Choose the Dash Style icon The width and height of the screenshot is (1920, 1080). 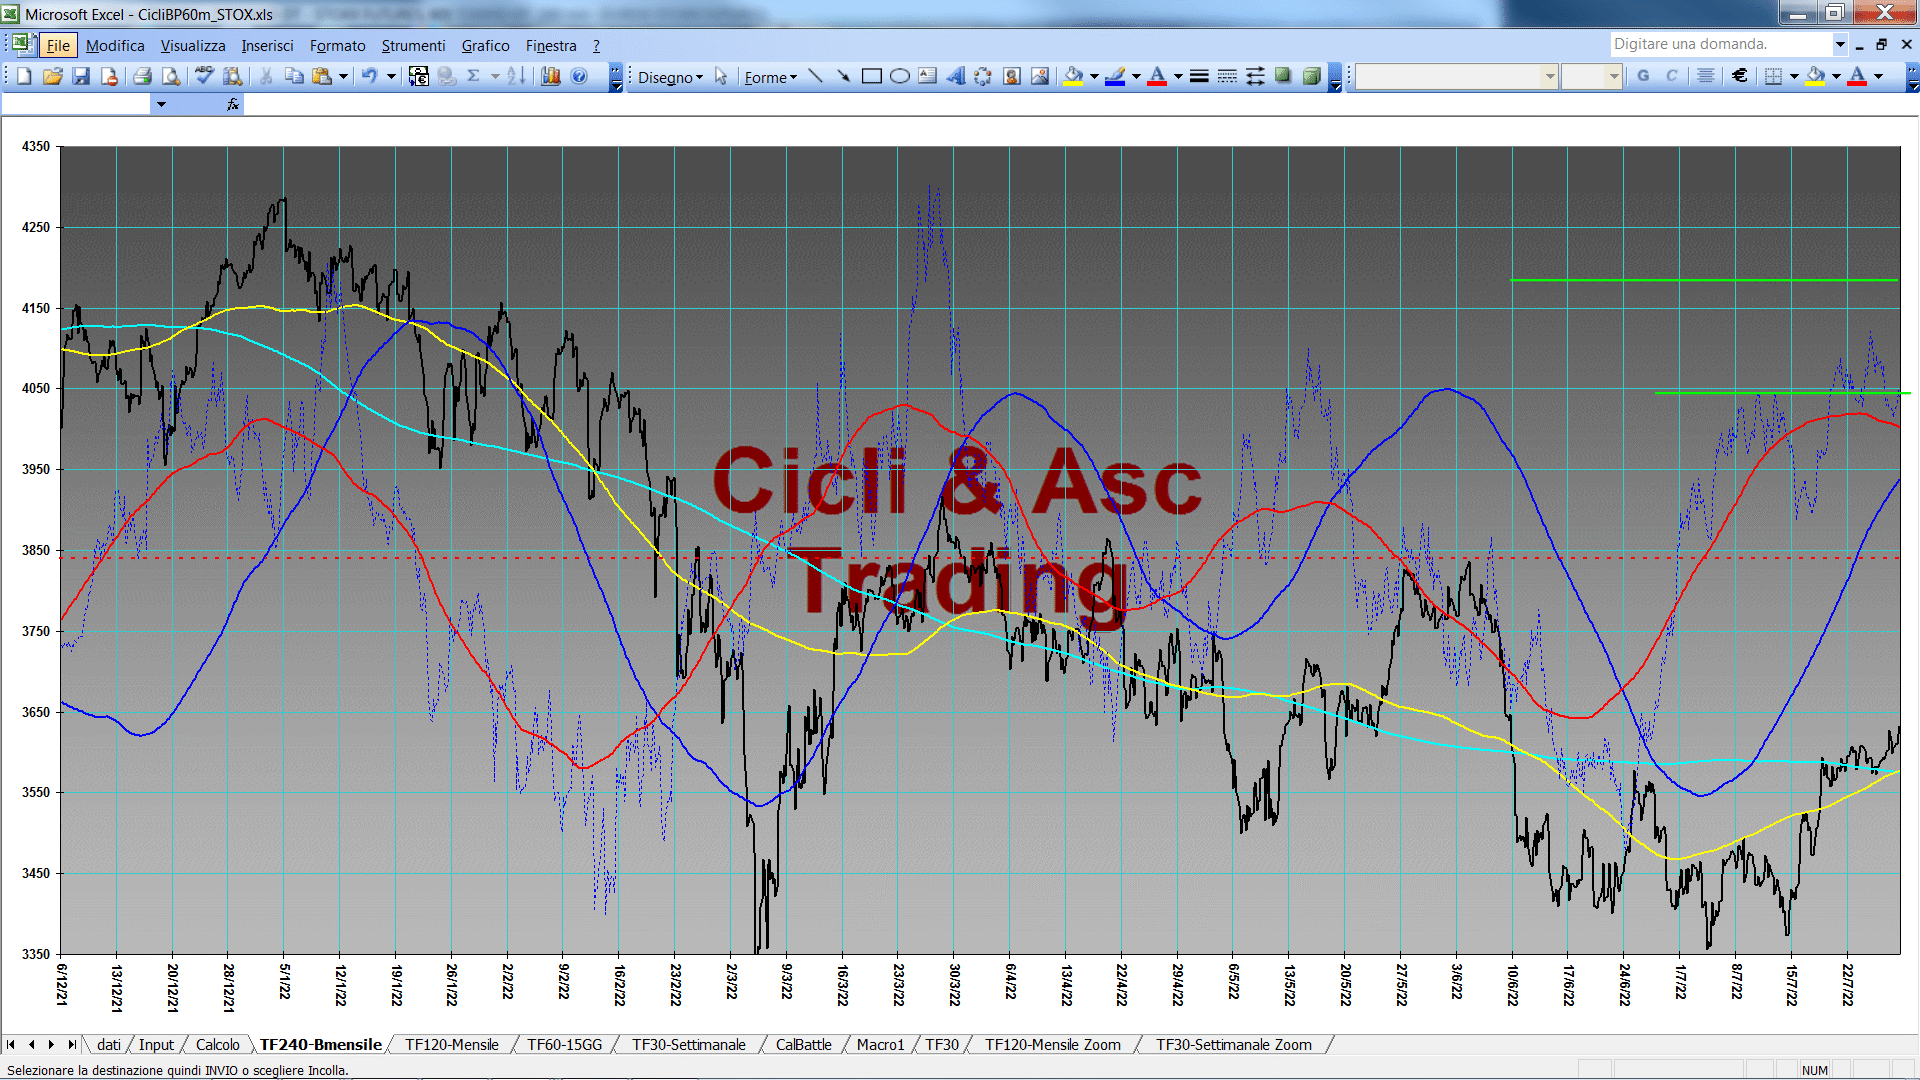click(x=1227, y=76)
